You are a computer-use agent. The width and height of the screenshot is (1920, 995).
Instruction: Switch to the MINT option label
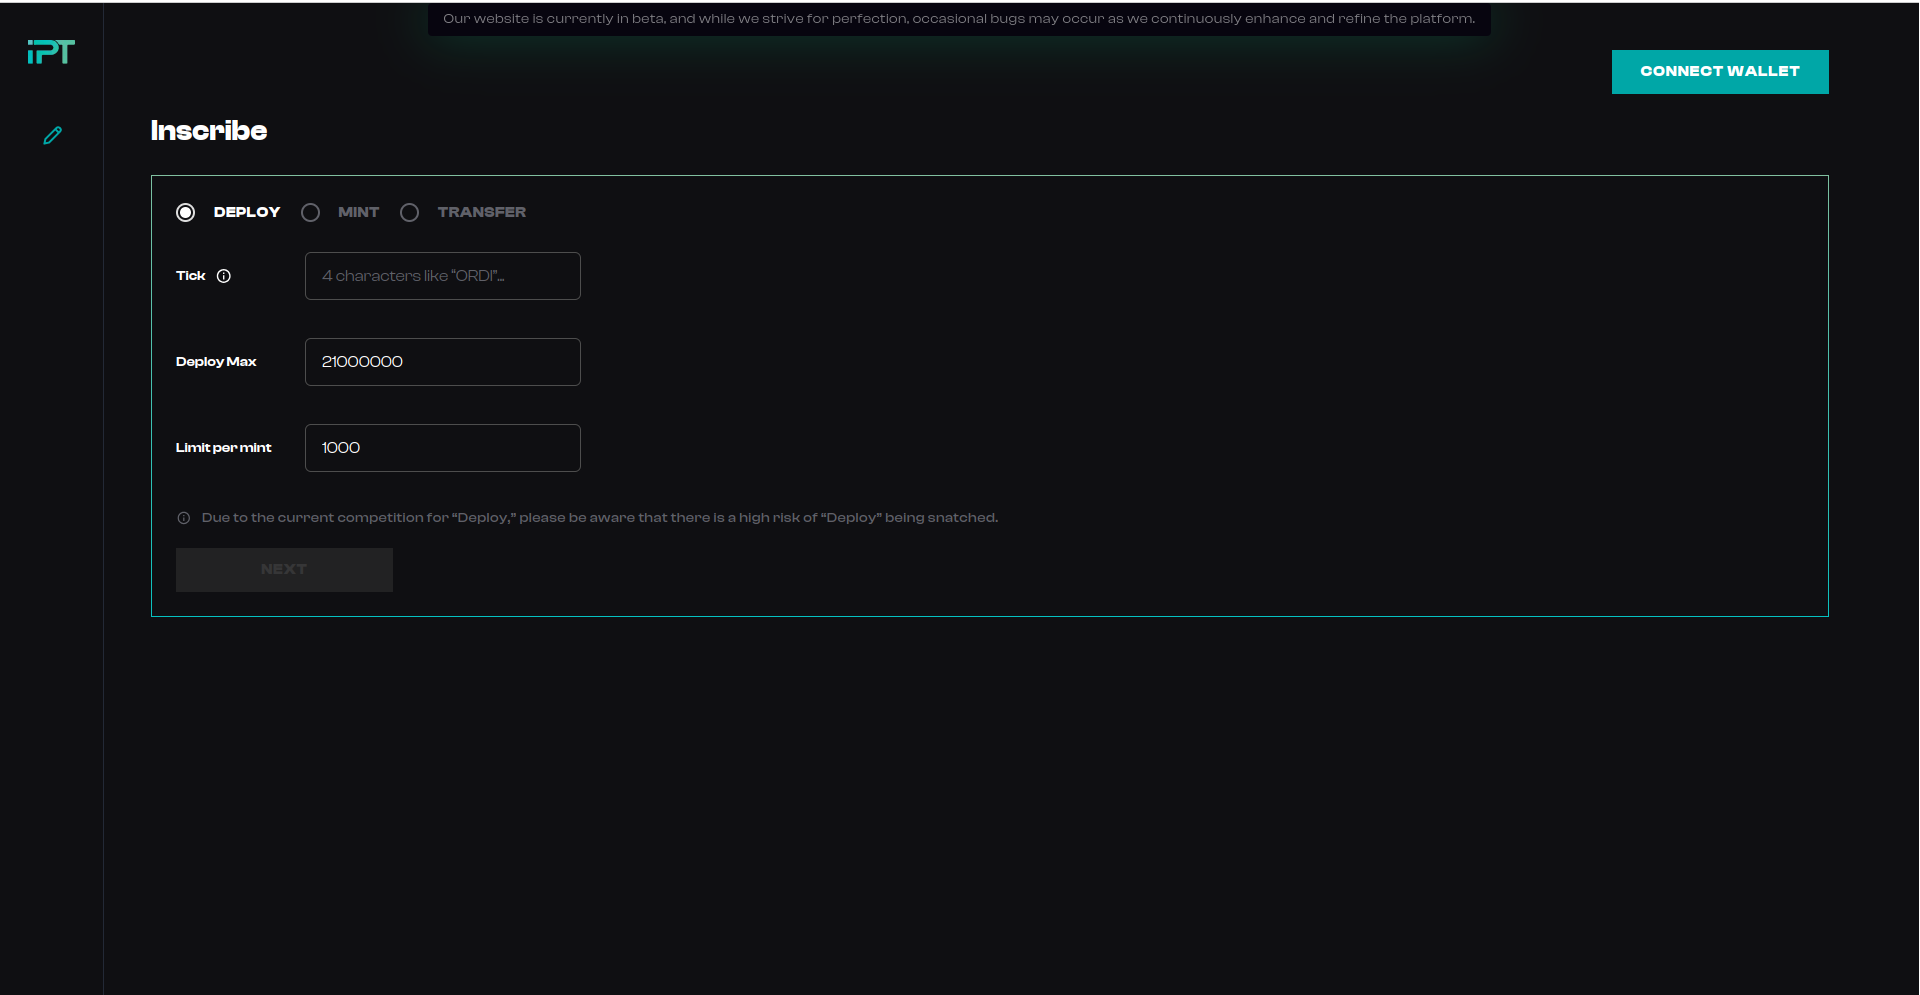tap(358, 212)
